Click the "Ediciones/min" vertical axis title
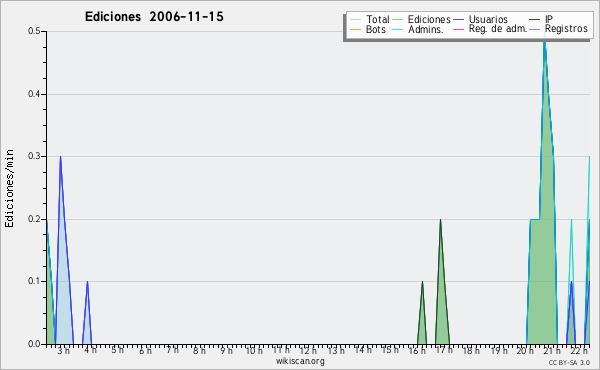Image resolution: width=600 pixels, height=370 pixels. coord(9,188)
